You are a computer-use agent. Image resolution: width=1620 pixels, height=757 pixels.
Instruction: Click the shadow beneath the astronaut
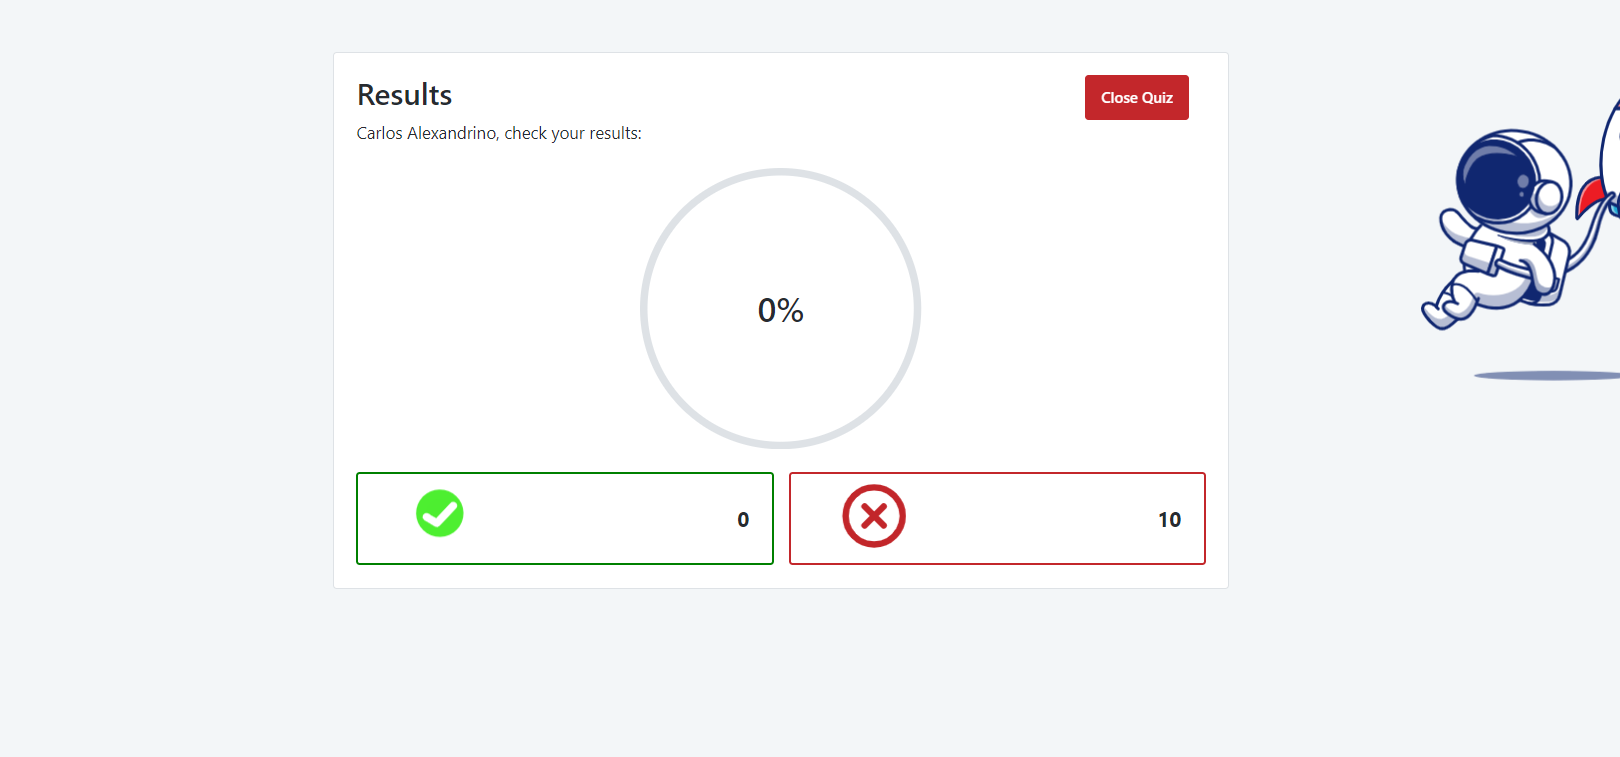pyautogui.click(x=1545, y=376)
